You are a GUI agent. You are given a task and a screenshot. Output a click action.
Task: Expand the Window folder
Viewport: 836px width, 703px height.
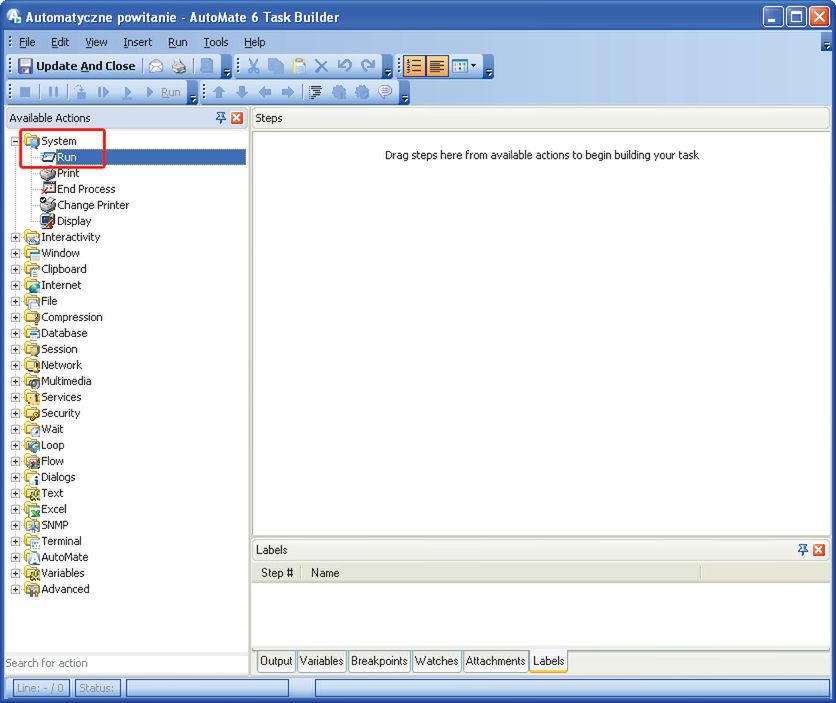tap(15, 253)
